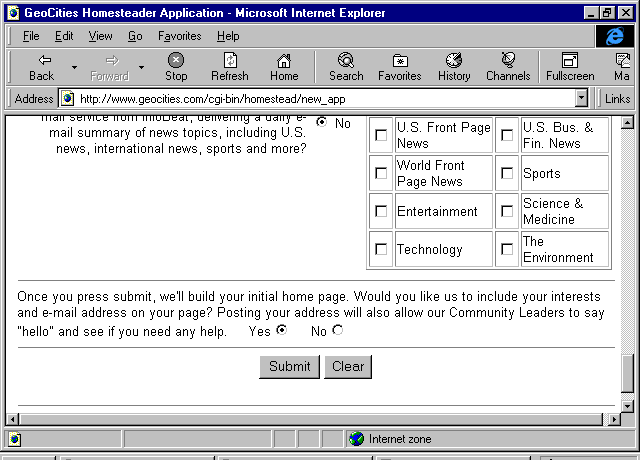The image size is (640, 460).
Task: Check the Science & Medicine checkbox
Action: [507, 211]
